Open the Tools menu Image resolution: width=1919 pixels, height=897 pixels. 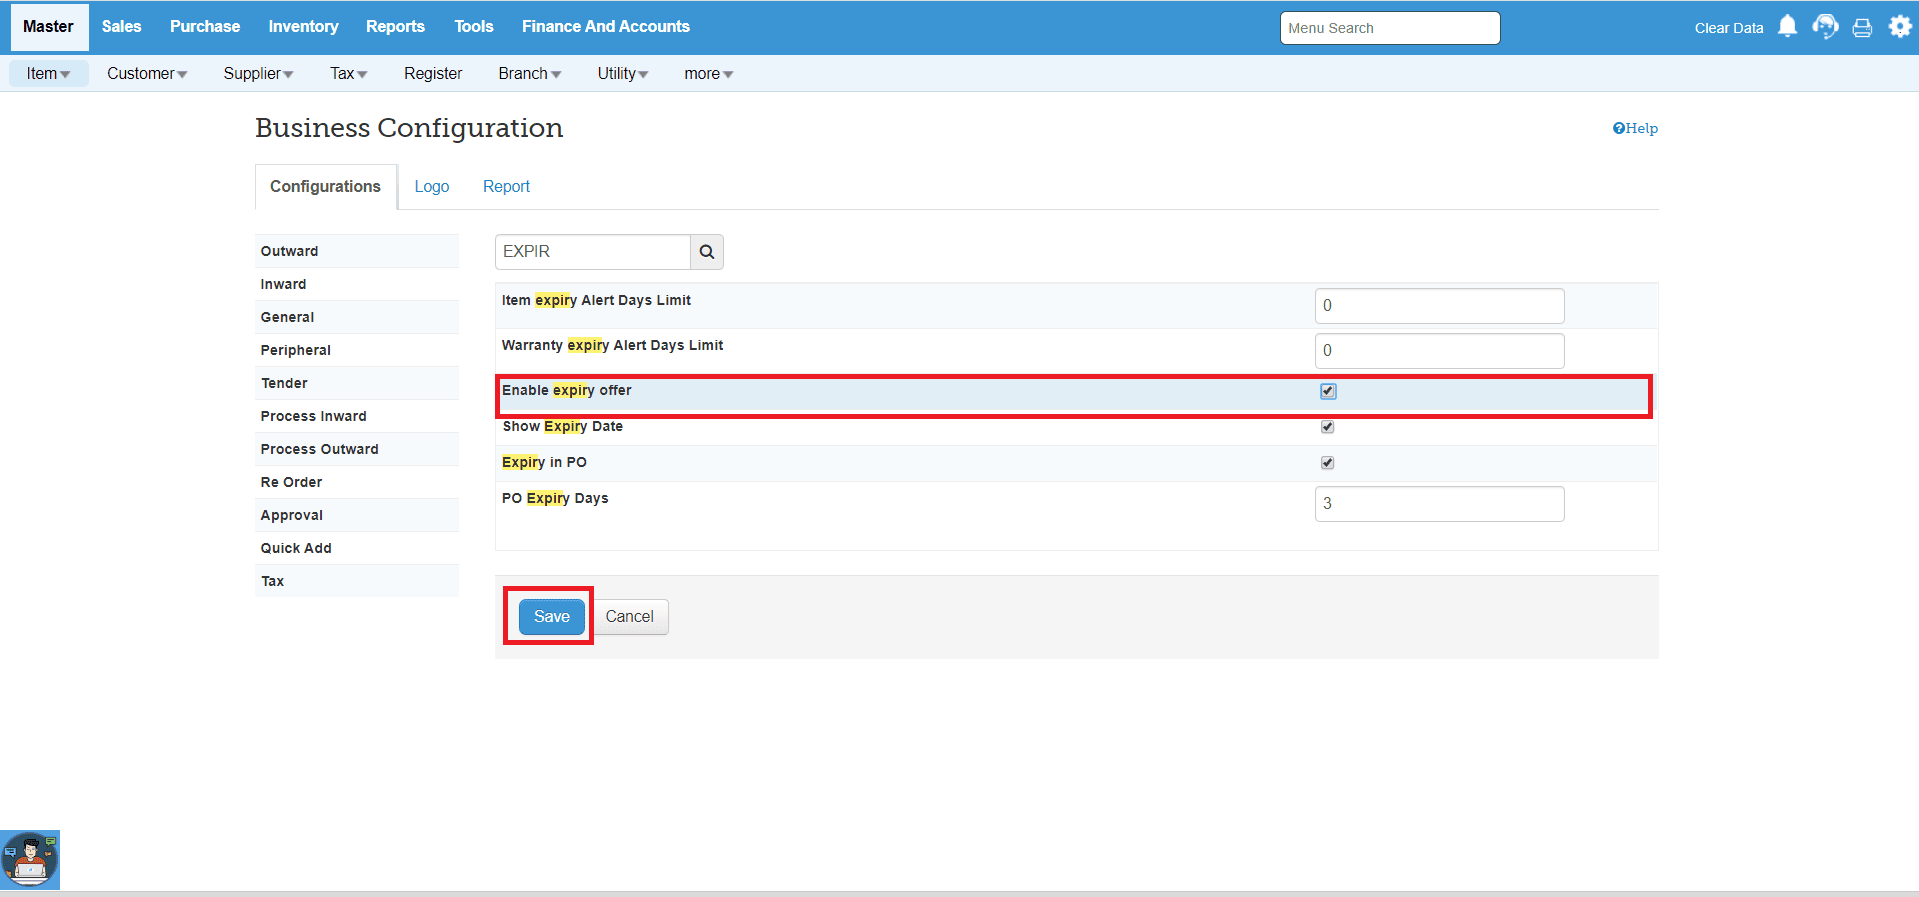tap(474, 27)
